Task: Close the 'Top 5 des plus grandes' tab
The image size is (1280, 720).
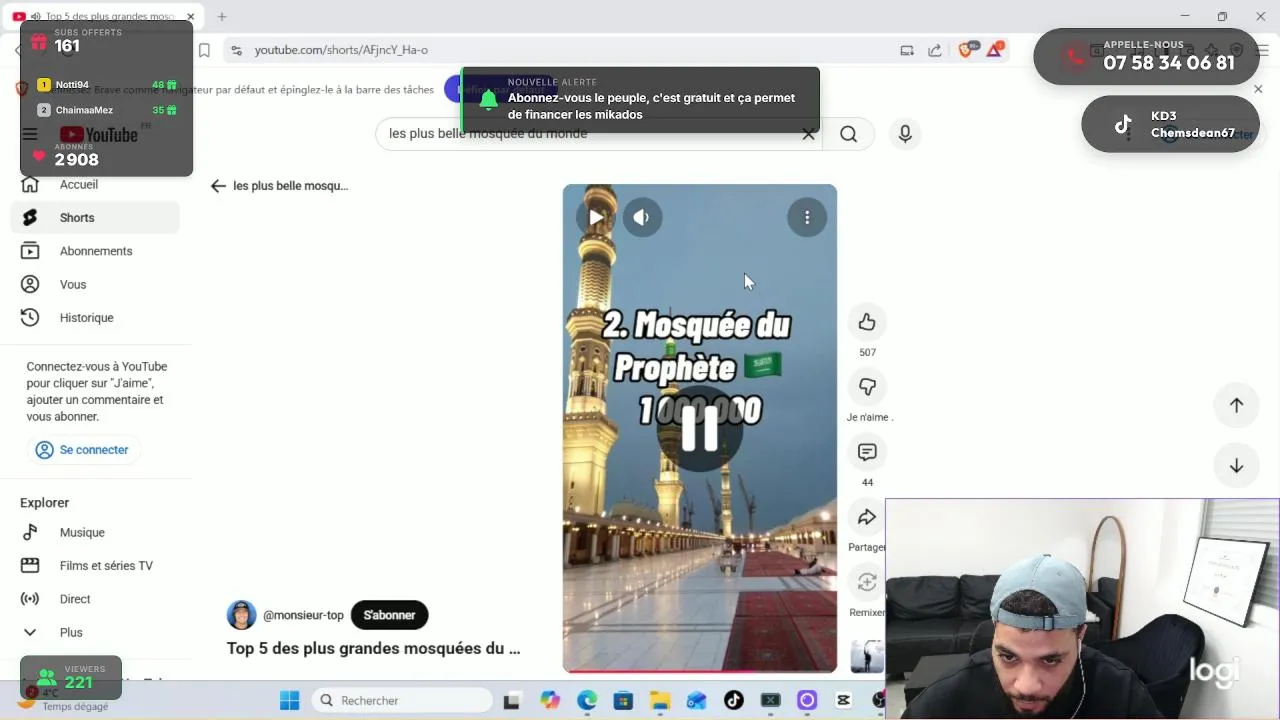Action: pos(190,17)
